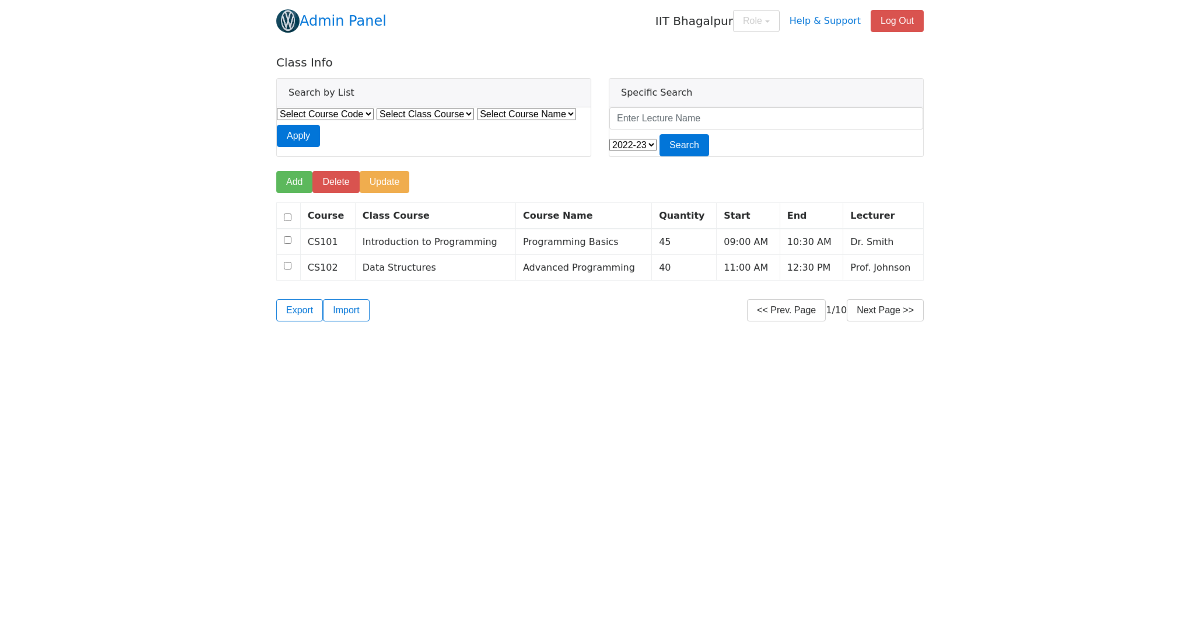Open the Role dropdown in the header

756,20
